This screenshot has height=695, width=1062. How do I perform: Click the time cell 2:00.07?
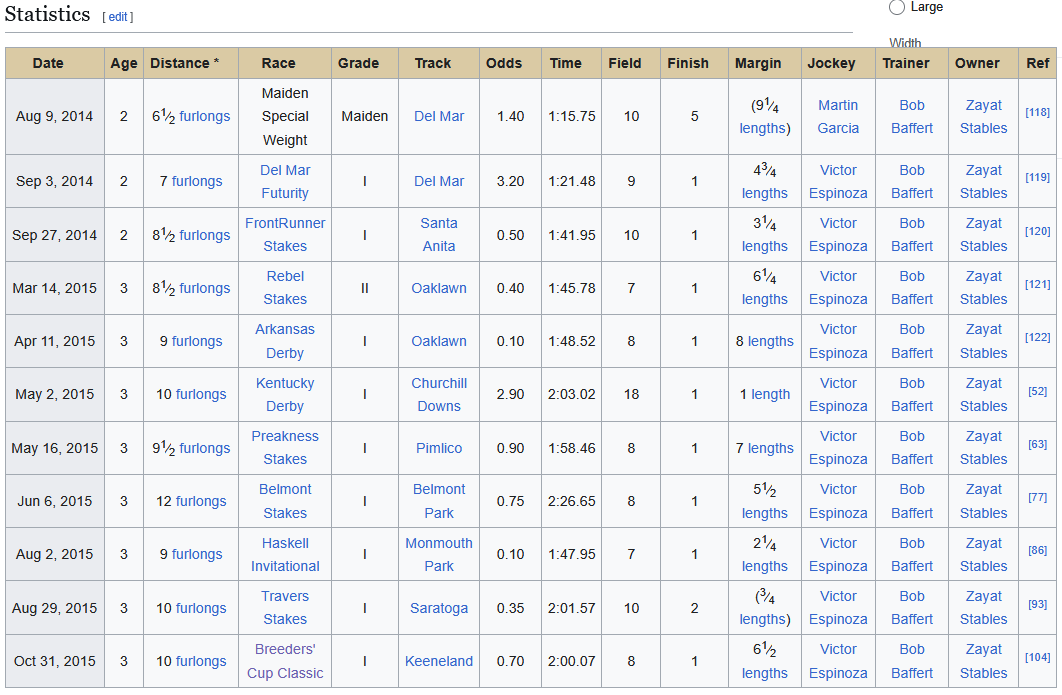(x=572, y=661)
